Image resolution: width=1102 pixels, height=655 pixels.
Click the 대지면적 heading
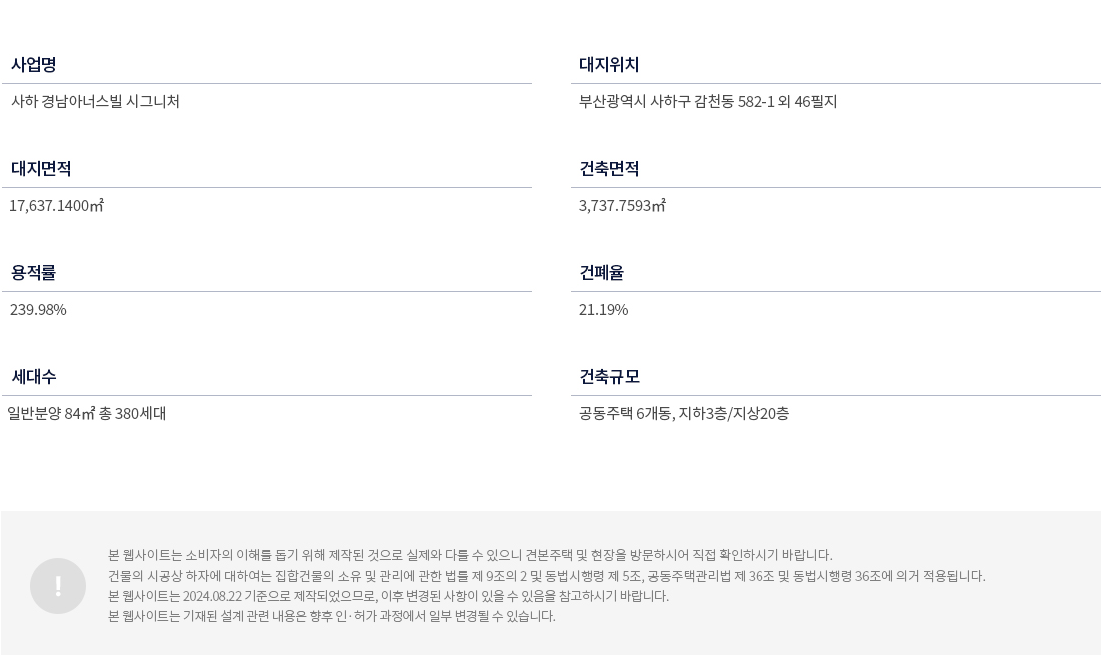coord(41,169)
